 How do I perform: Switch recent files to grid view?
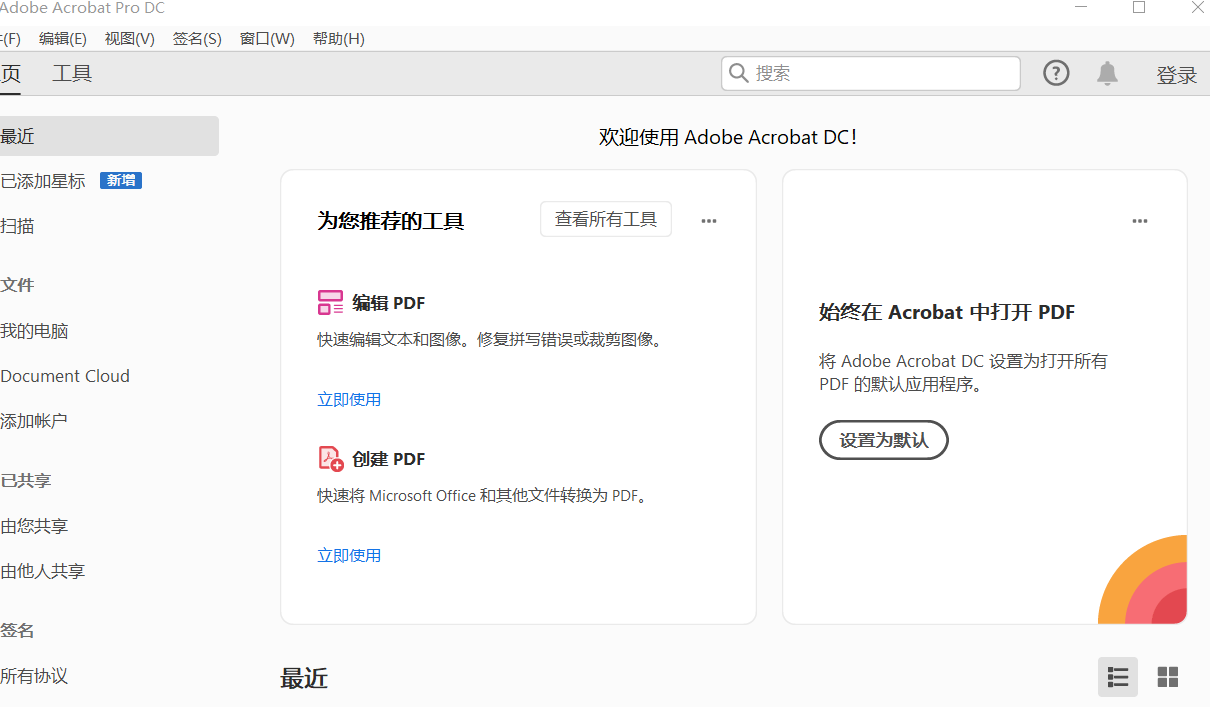(1167, 677)
